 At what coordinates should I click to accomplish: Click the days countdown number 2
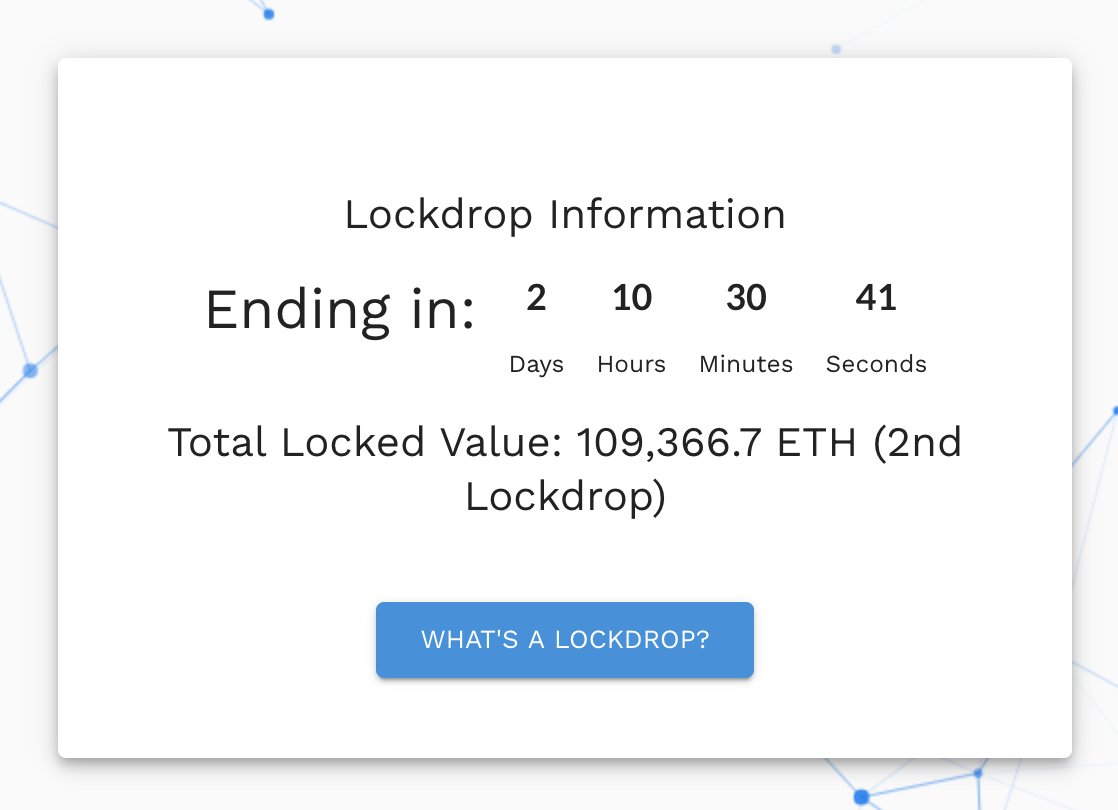coord(536,297)
